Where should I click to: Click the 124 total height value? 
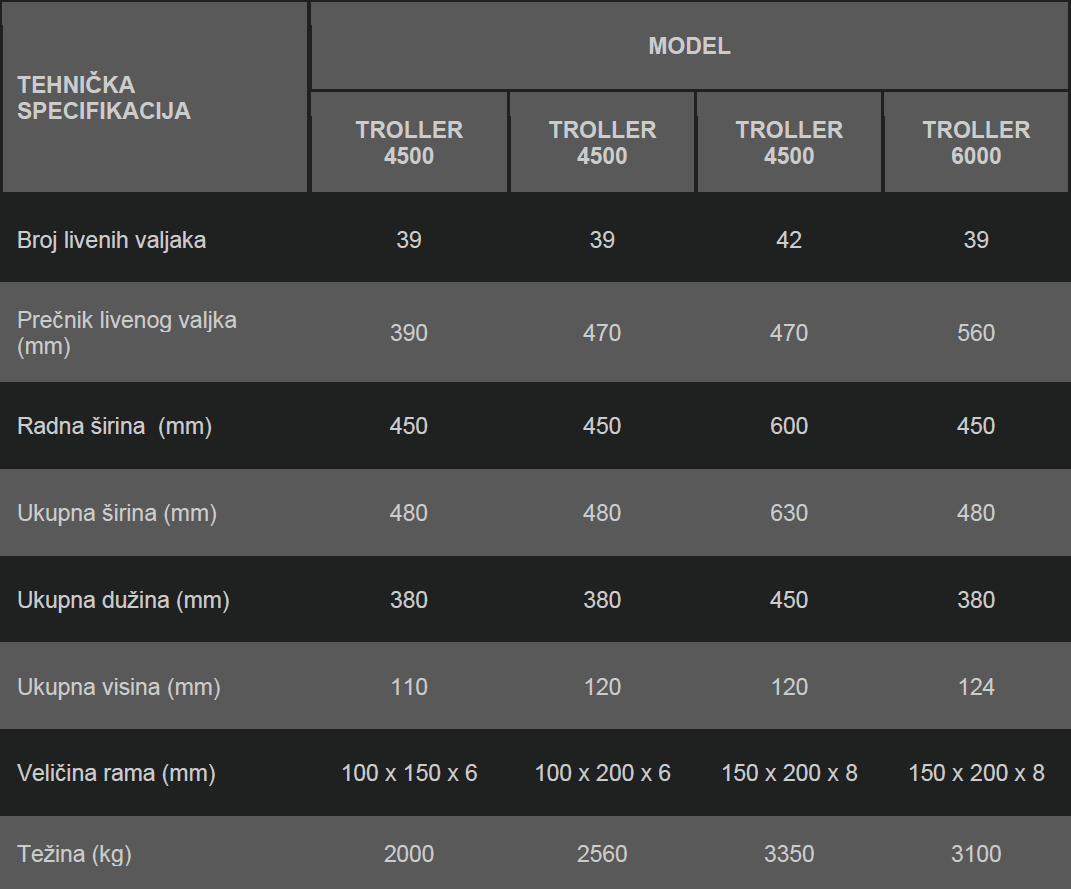[x=975, y=687]
